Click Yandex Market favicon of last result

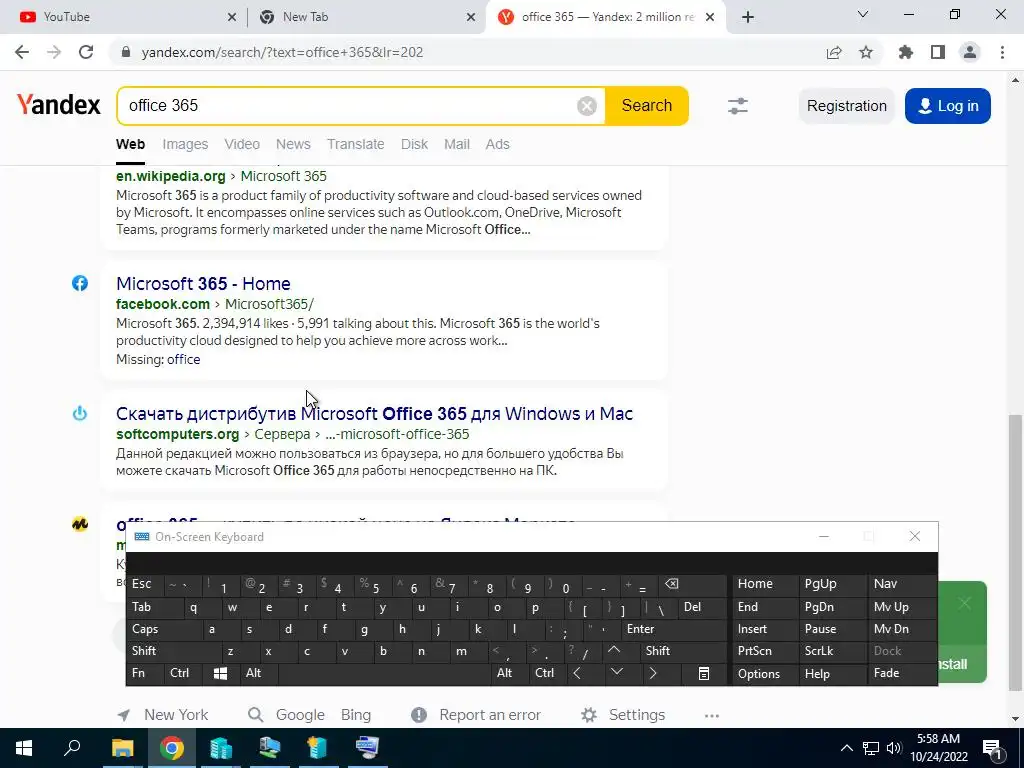point(80,524)
